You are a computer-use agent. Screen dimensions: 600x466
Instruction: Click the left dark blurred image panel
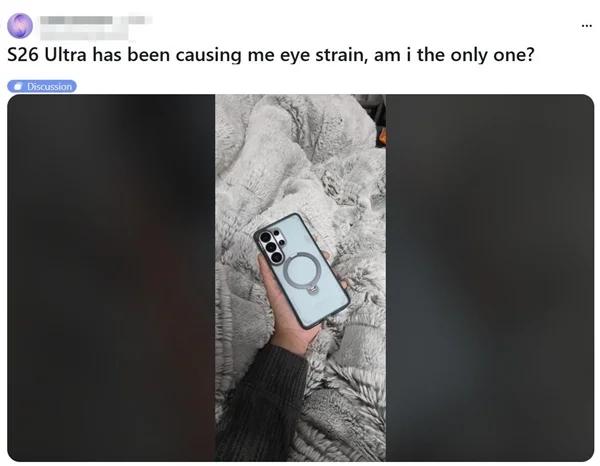click(x=111, y=278)
